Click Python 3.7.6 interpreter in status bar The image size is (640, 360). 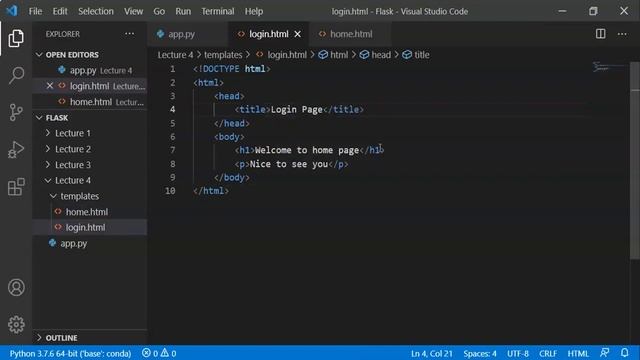[x=70, y=353]
